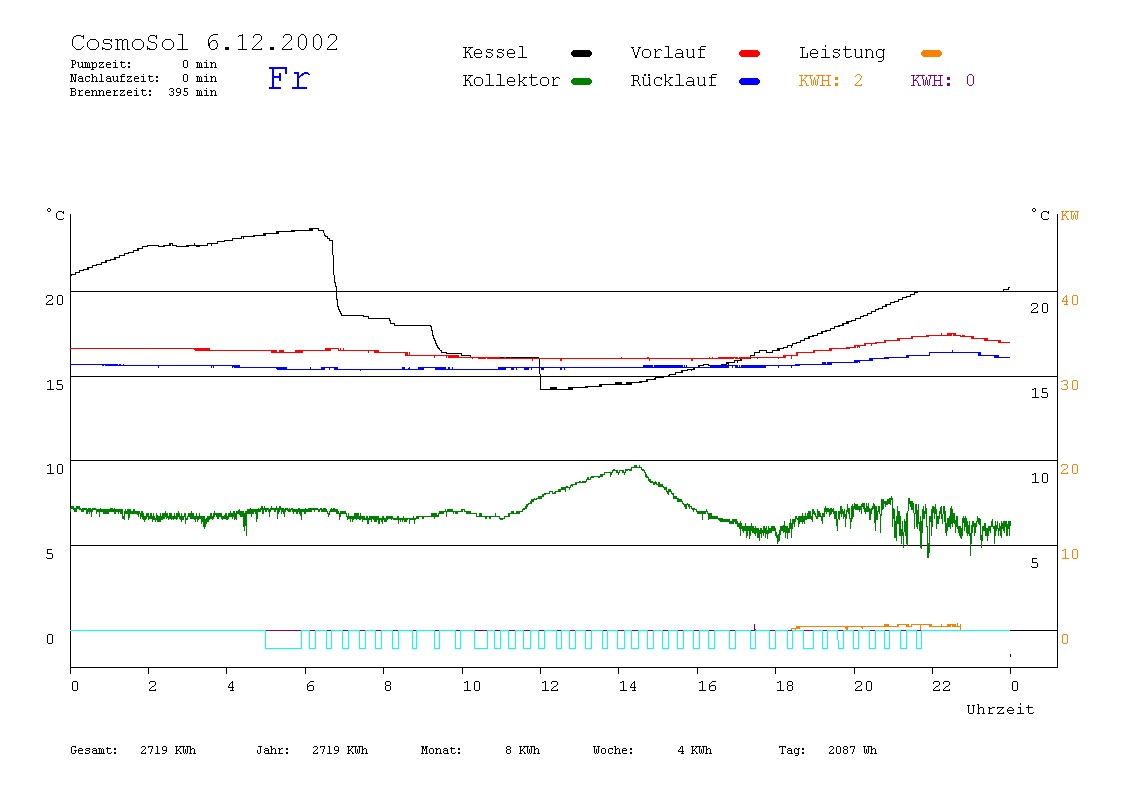Click the 'Leistung' legend label
This screenshot has height=812, width=1148.
[842, 53]
